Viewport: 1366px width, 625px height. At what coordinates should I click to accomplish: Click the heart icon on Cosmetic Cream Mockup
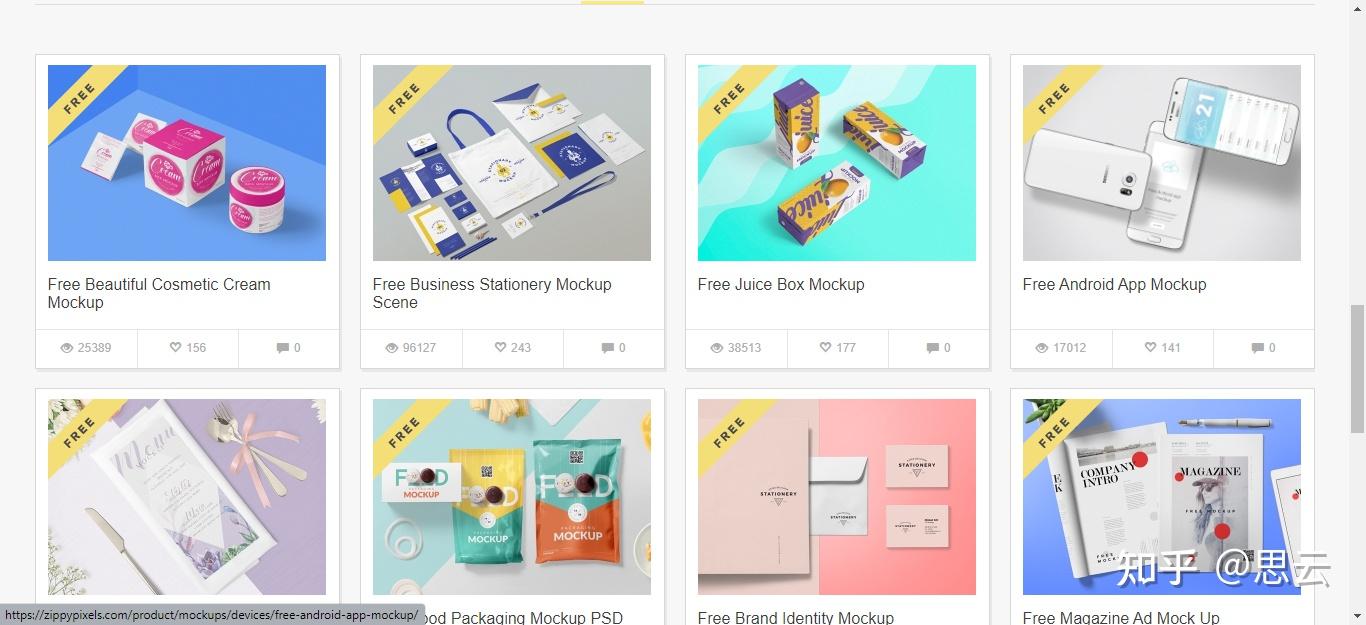[x=175, y=348]
